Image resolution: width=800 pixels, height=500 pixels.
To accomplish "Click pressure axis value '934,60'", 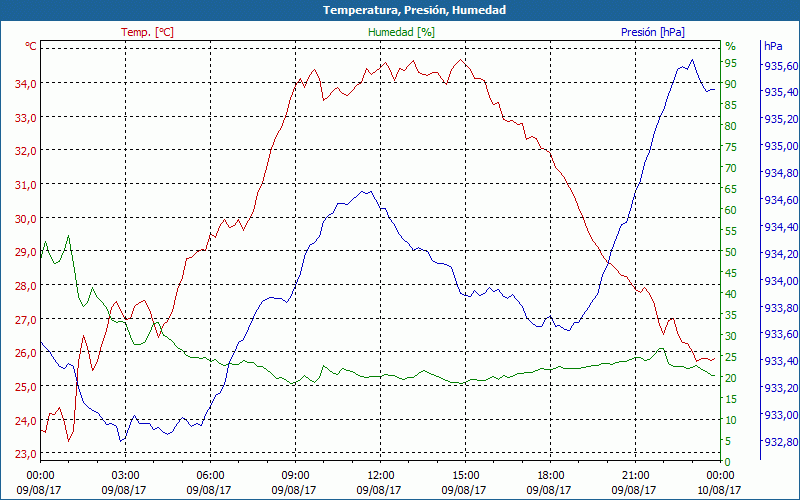I will (x=781, y=200).
